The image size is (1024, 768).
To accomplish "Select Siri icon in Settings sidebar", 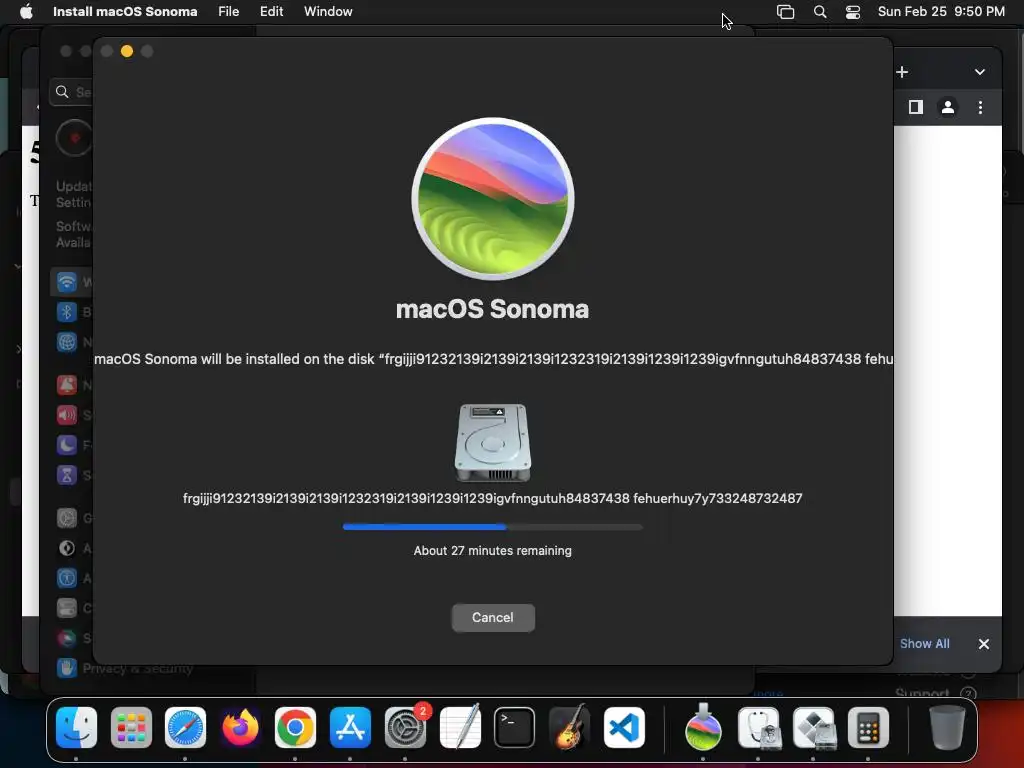I will point(67,638).
